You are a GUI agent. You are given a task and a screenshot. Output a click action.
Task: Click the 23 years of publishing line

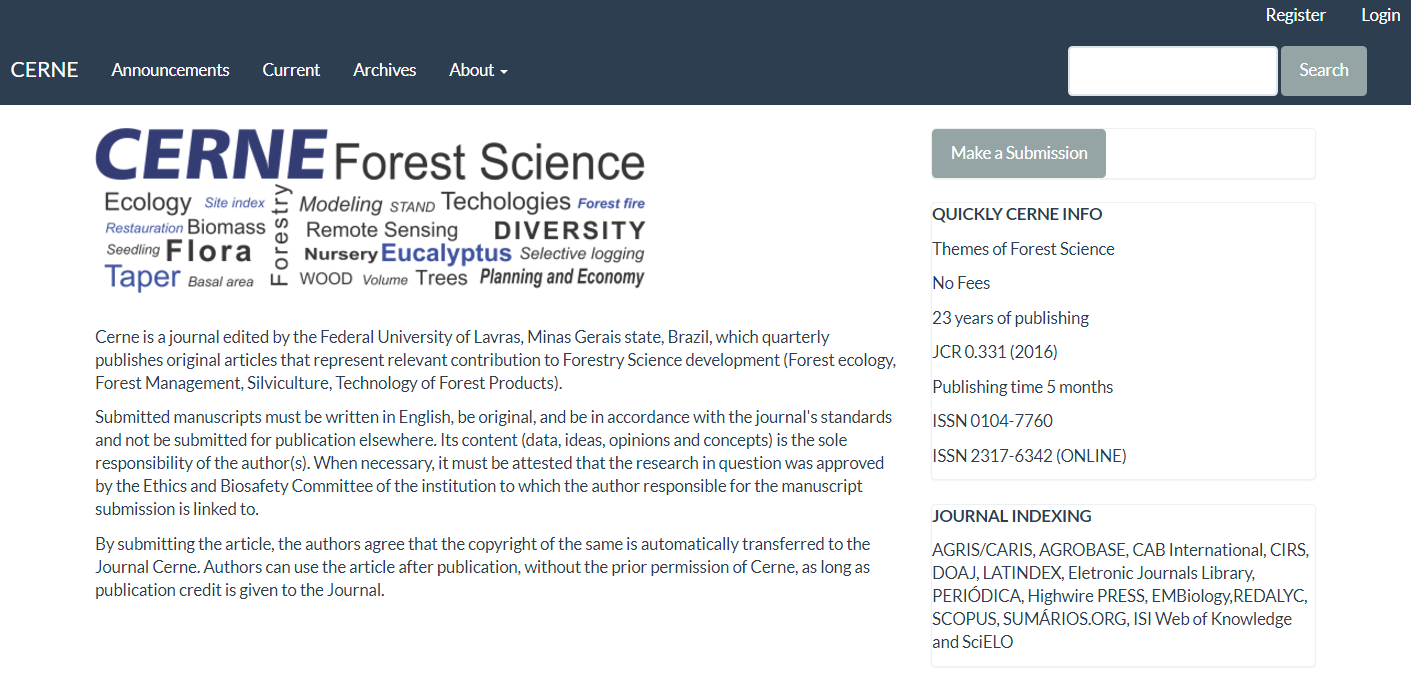(1010, 318)
